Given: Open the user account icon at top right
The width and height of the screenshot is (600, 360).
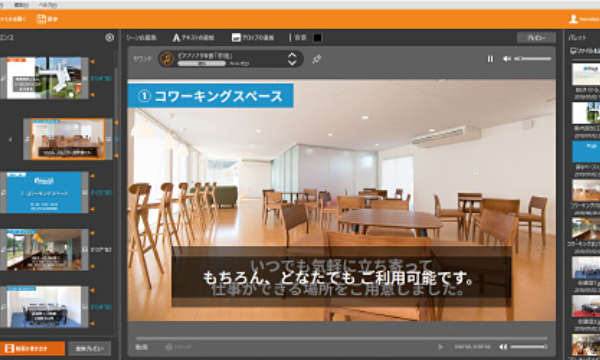Looking at the screenshot, I should [x=573, y=19].
